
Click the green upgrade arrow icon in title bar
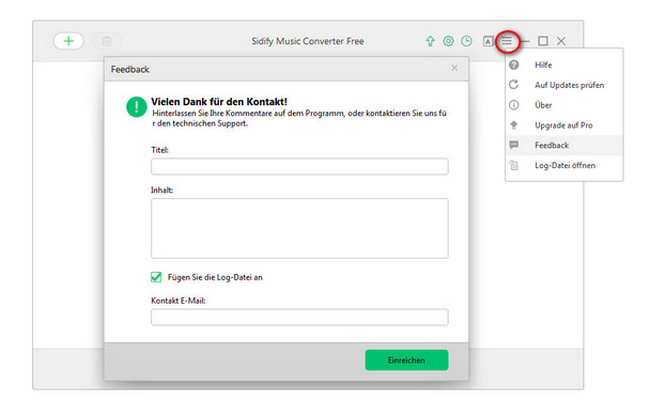430,41
